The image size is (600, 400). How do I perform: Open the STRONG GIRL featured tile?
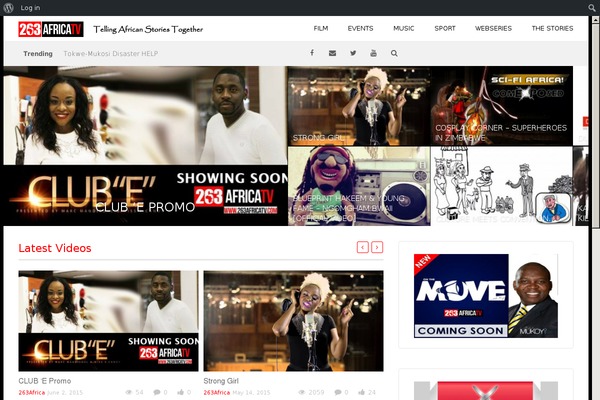pos(359,106)
